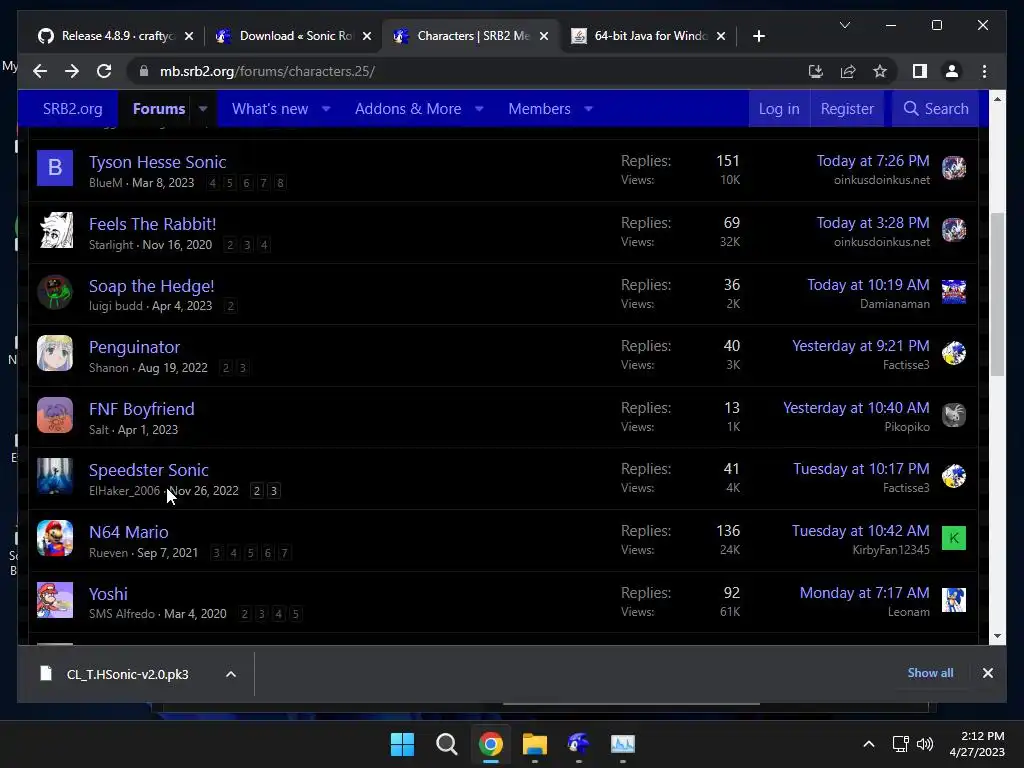The height and width of the screenshot is (768, 1024).
Task: Open Salt's avatar on FNF Boyfriend
Action: 55,415
